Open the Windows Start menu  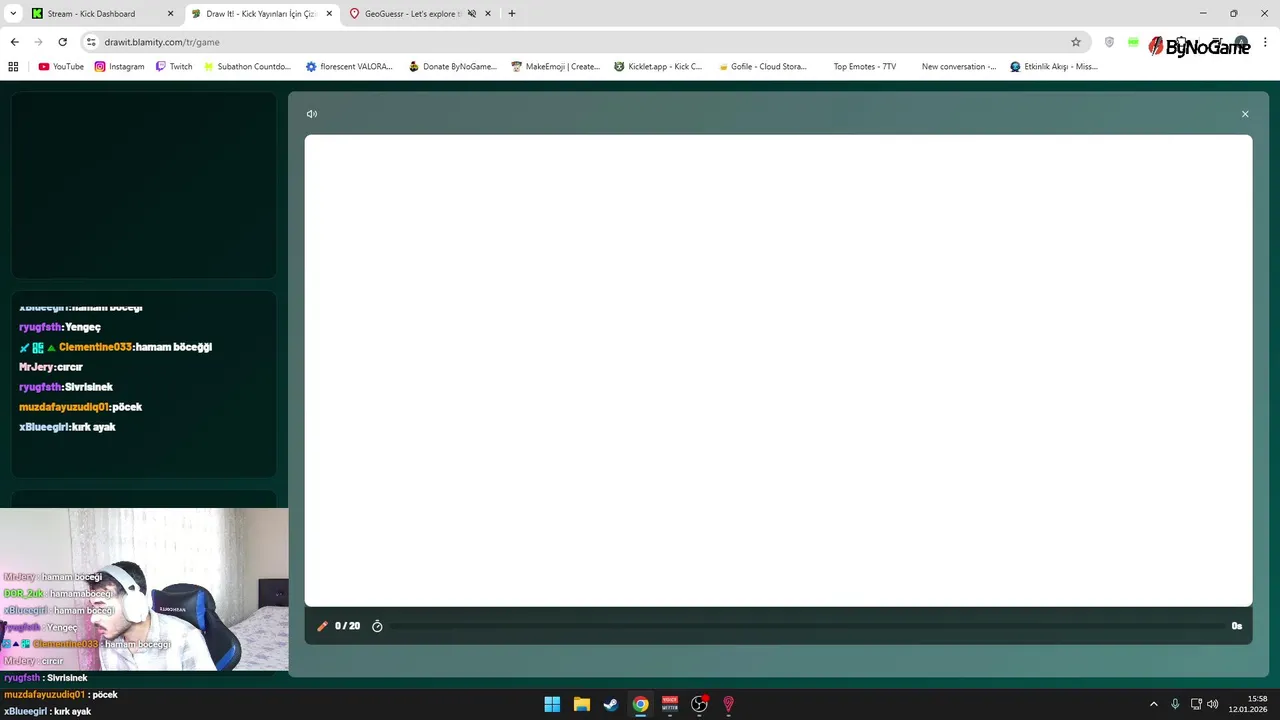click(x=552, y=704)
